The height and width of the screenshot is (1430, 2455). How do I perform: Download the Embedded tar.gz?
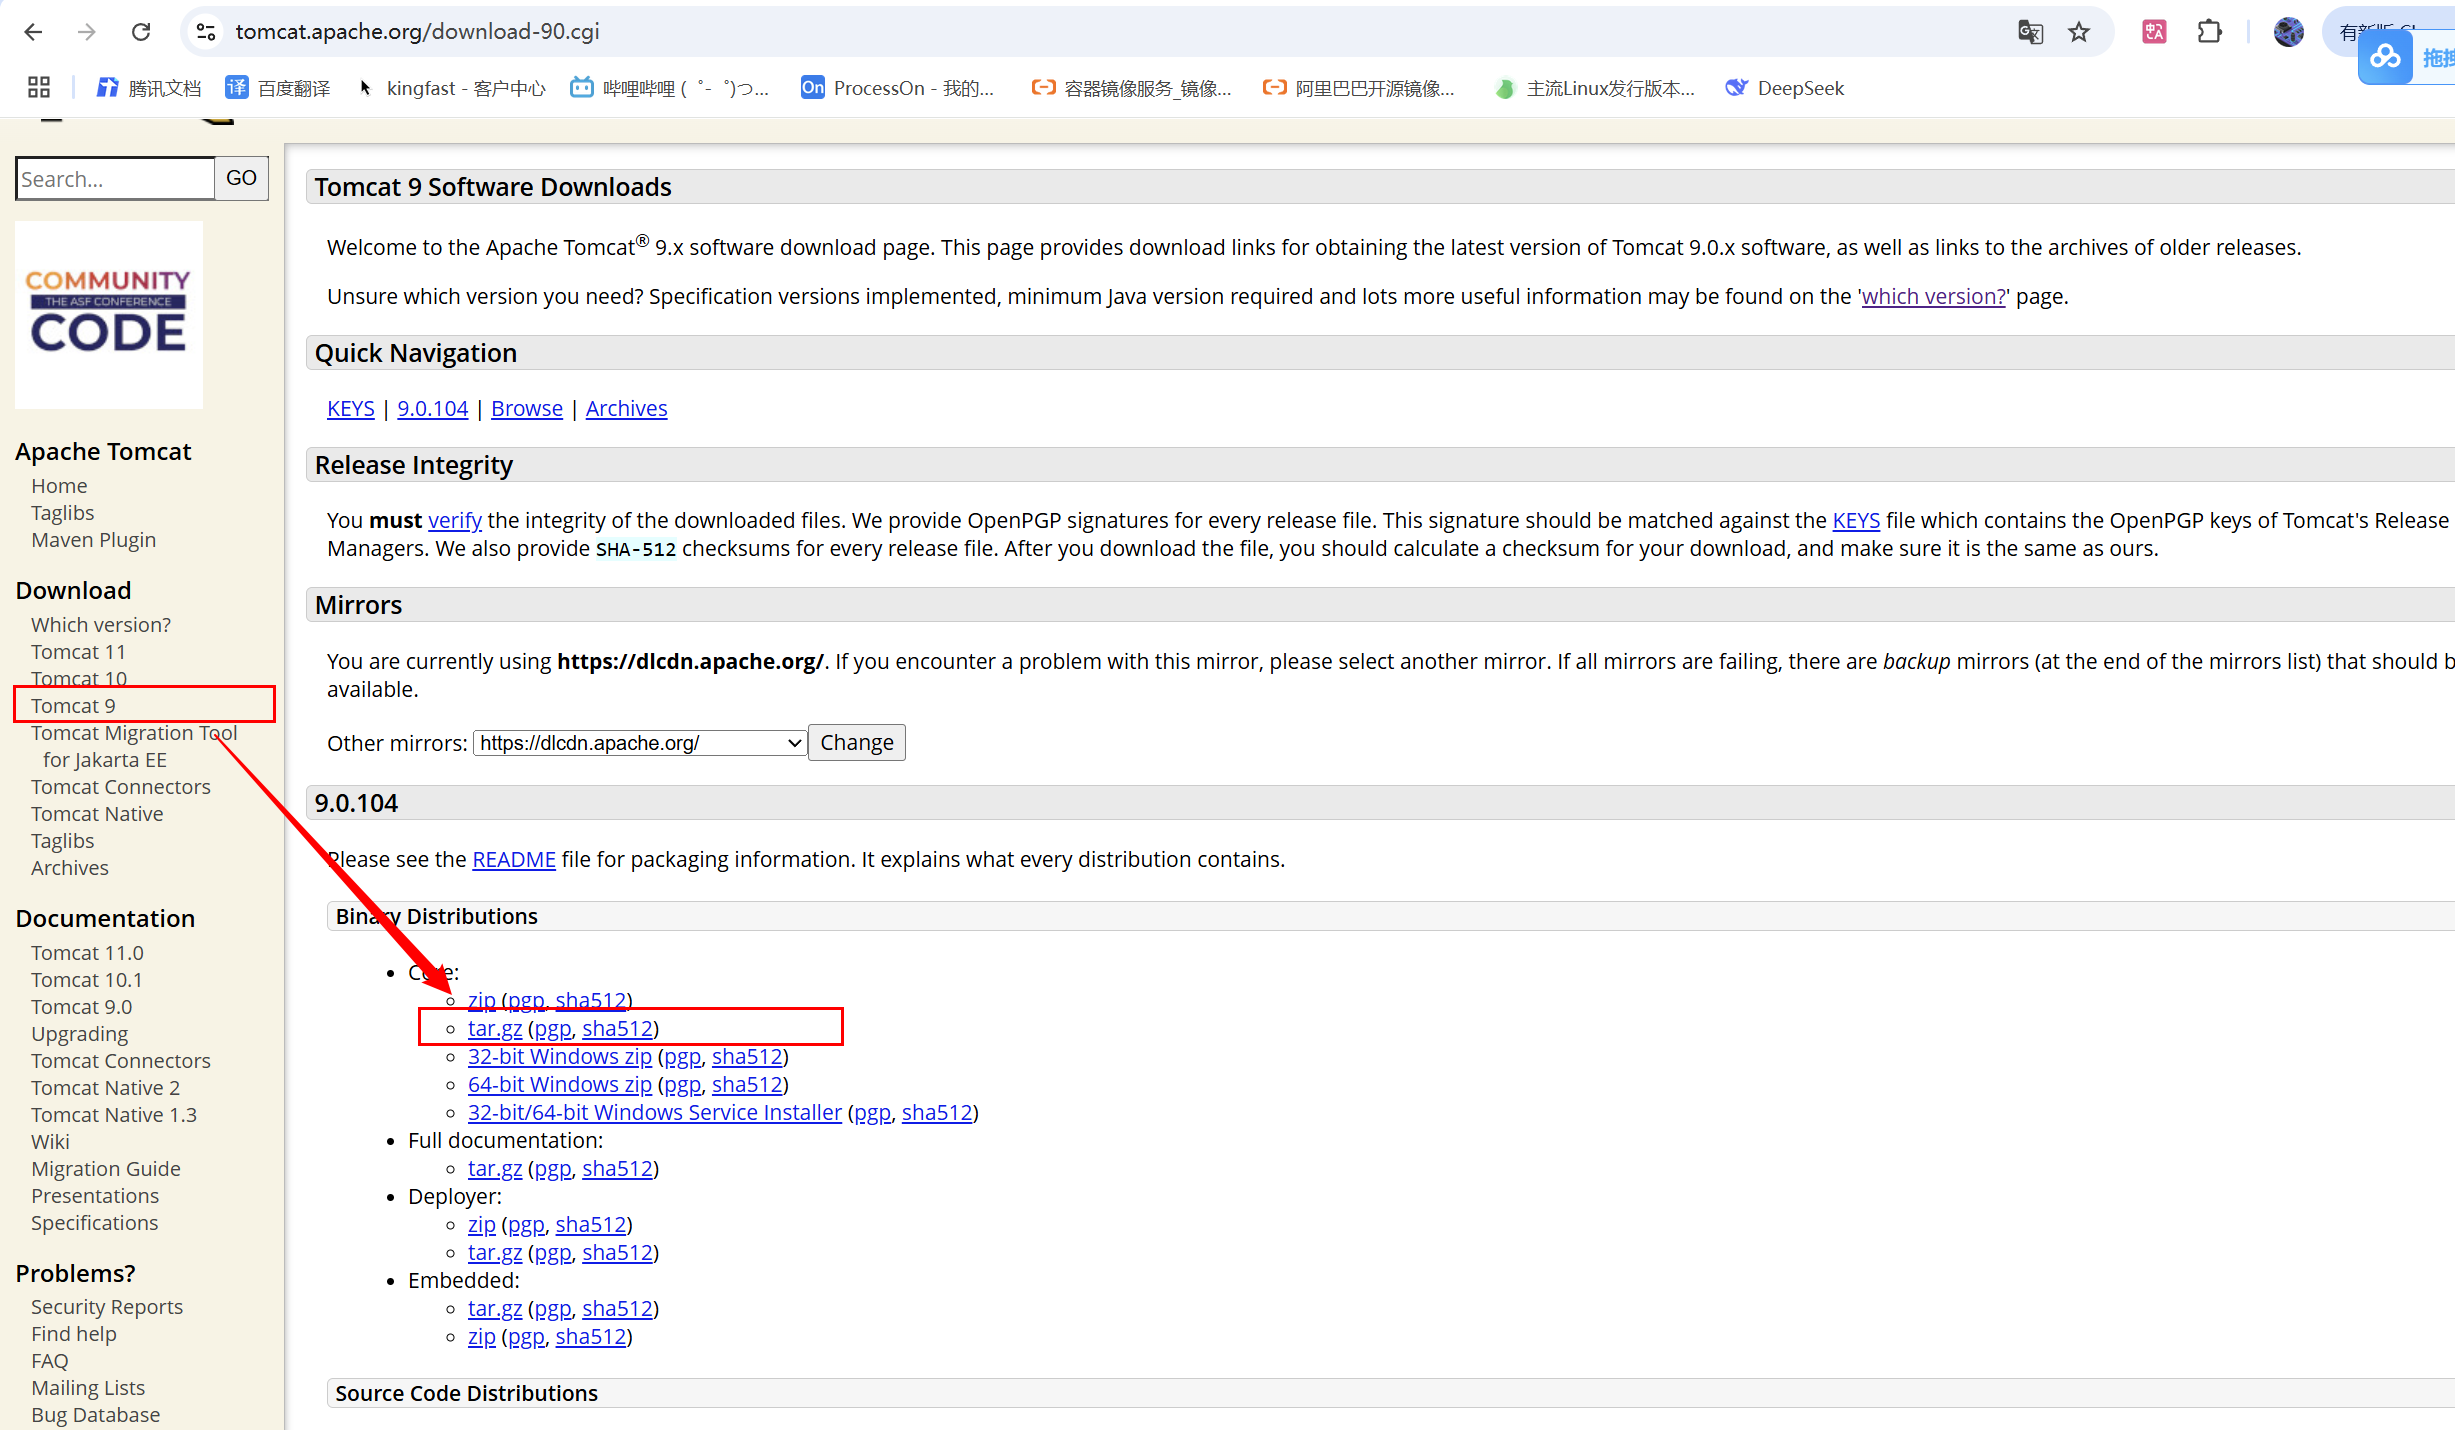point(495,1308)
